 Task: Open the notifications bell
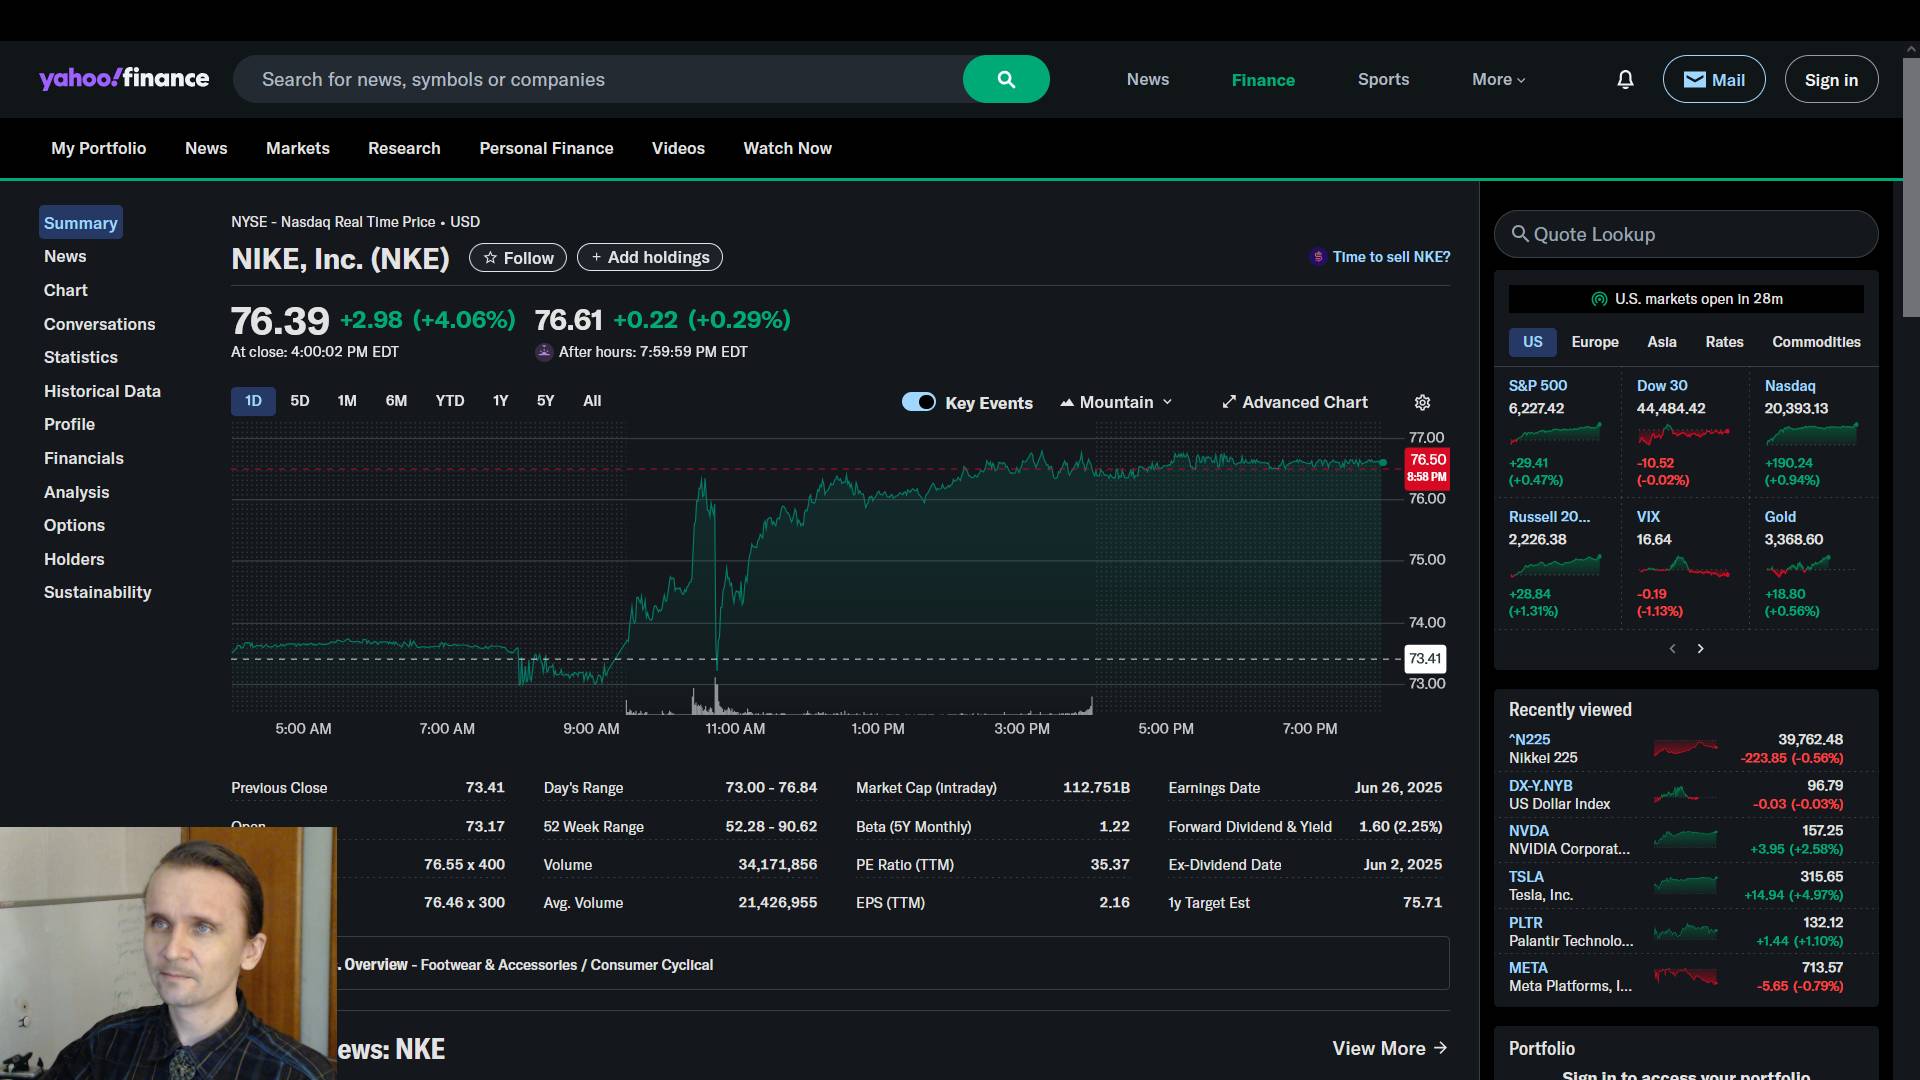[x=1625, y=79]
